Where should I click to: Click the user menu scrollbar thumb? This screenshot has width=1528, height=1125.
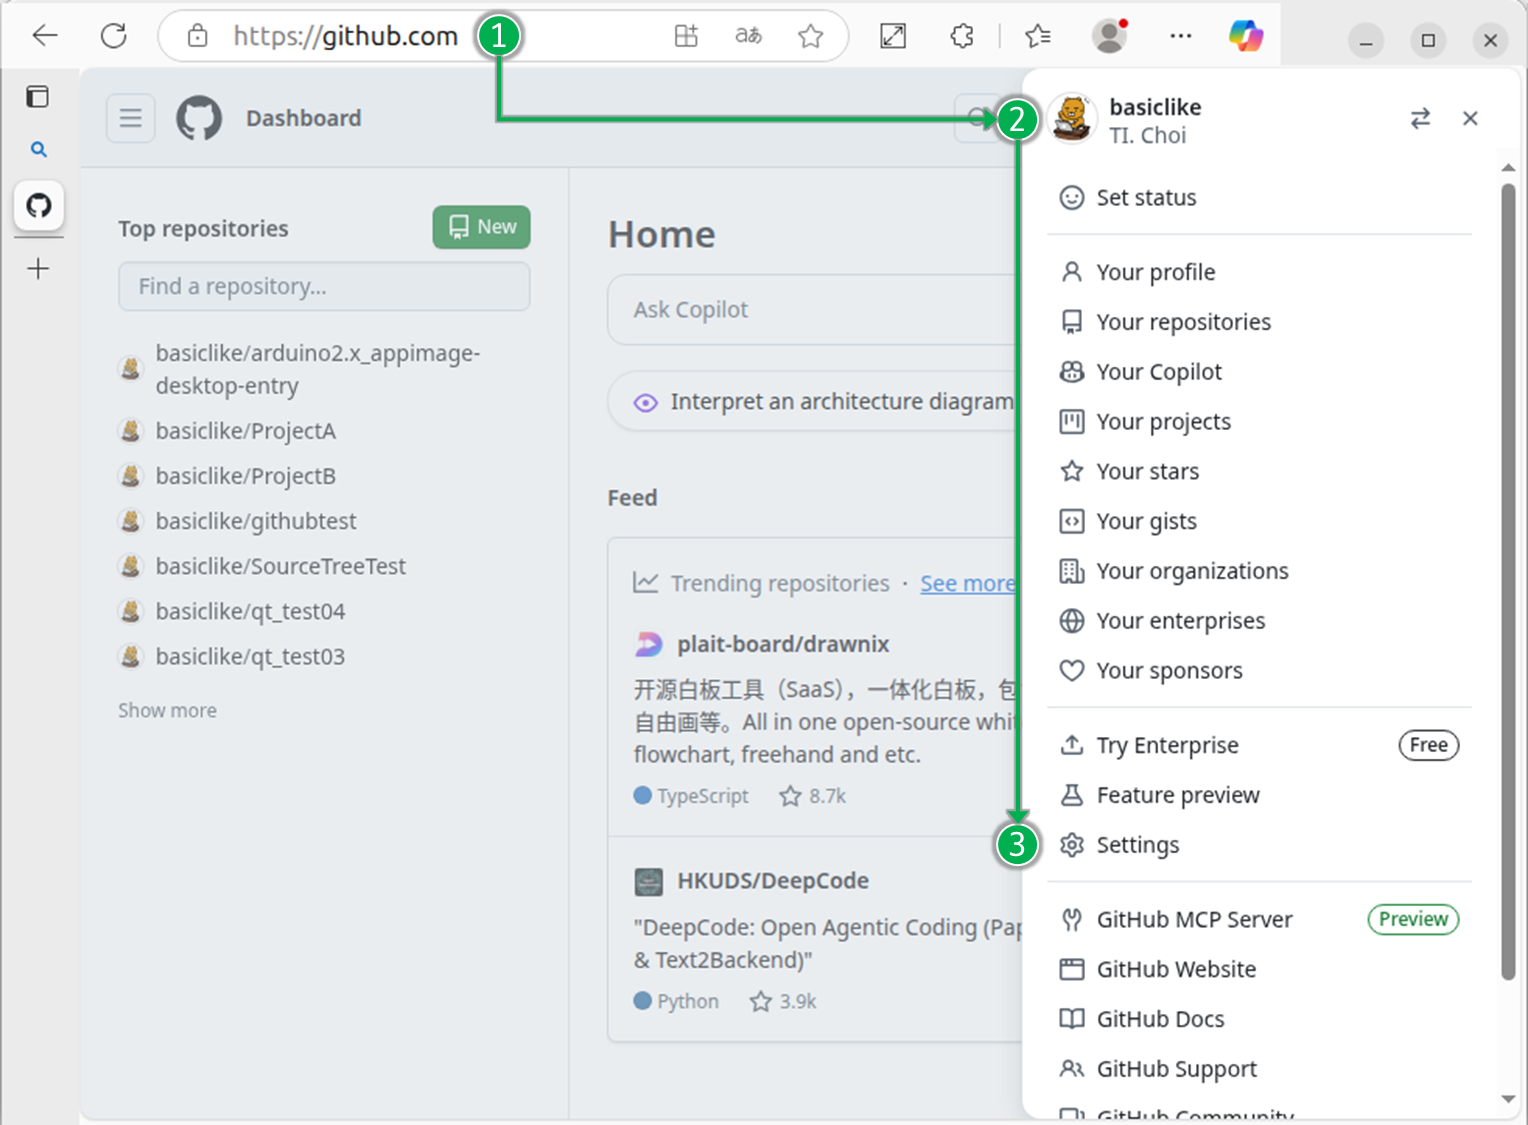coord(1508,582)
